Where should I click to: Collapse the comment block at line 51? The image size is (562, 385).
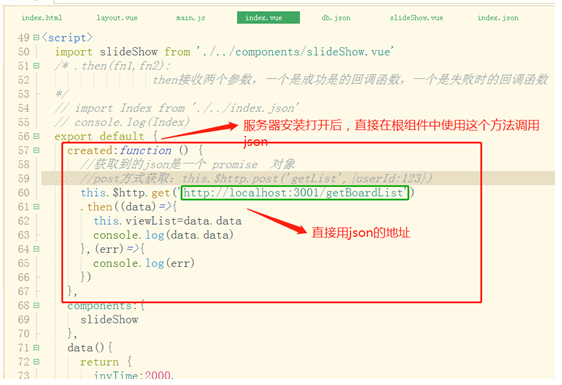36,66
